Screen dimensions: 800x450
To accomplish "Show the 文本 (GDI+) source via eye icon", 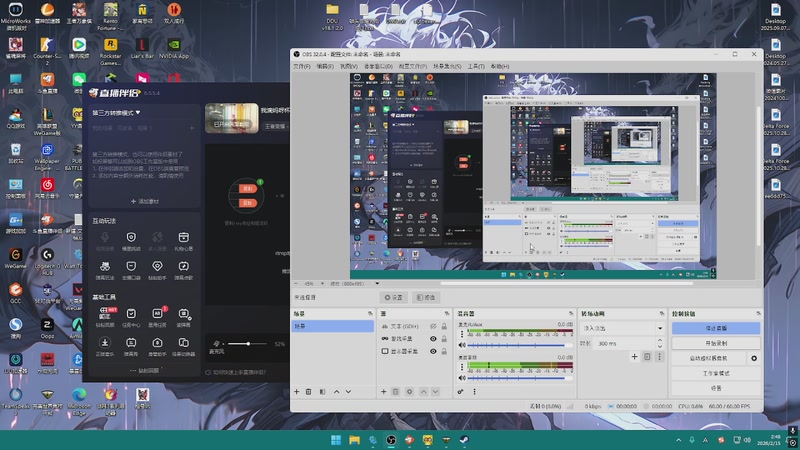I will [433, 327].
